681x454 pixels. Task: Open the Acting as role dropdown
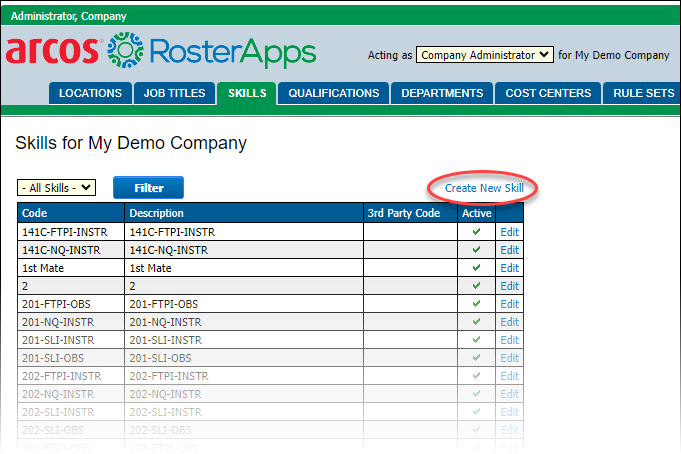[x=484, y=55]
